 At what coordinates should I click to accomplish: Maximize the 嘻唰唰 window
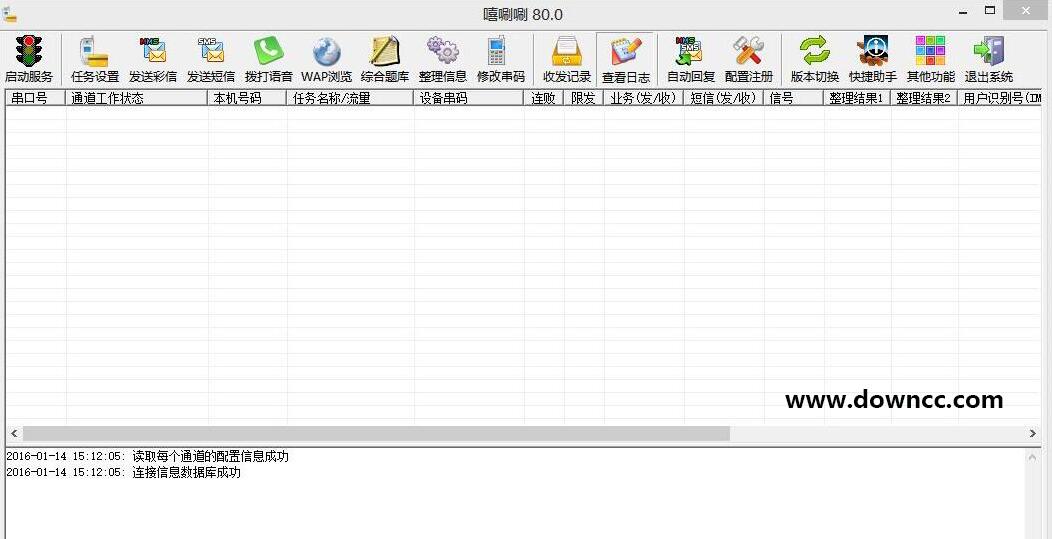(x=990, y=11)
